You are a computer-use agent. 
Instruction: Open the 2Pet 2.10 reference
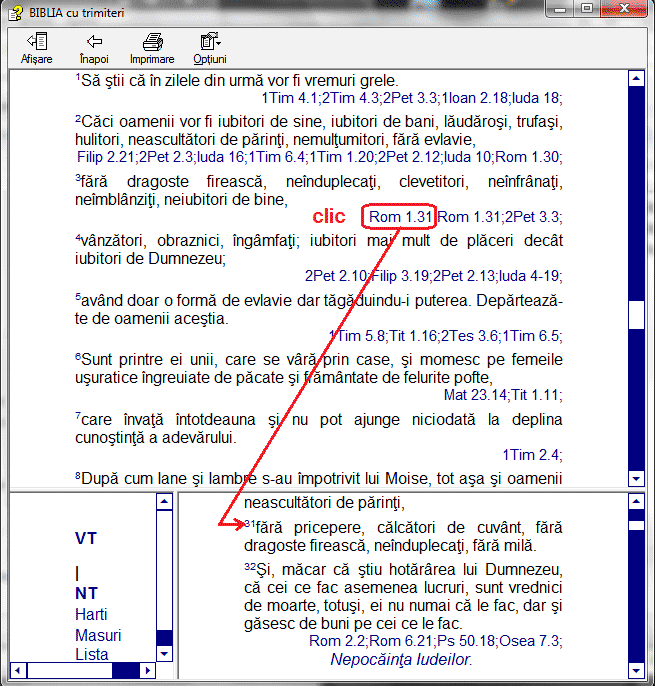pos(336,276)
